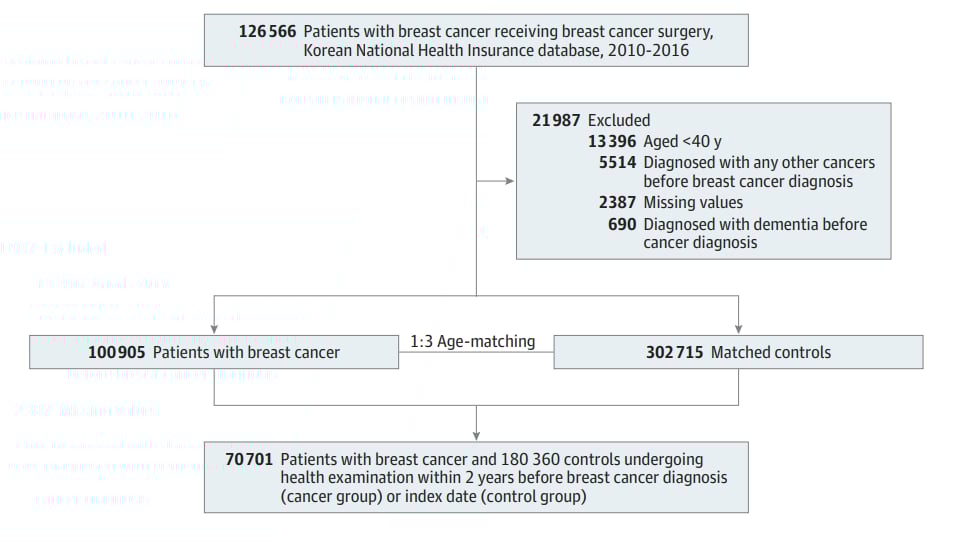Click the 5514 other cancers exclusion number

pyautogui.click(x=617, y=163)
